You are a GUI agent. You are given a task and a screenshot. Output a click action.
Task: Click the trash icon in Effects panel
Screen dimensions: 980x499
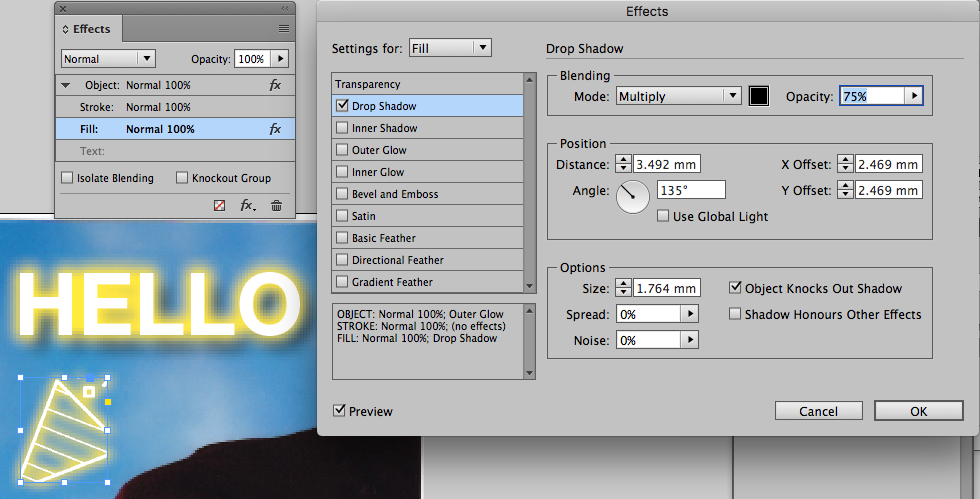276,205
